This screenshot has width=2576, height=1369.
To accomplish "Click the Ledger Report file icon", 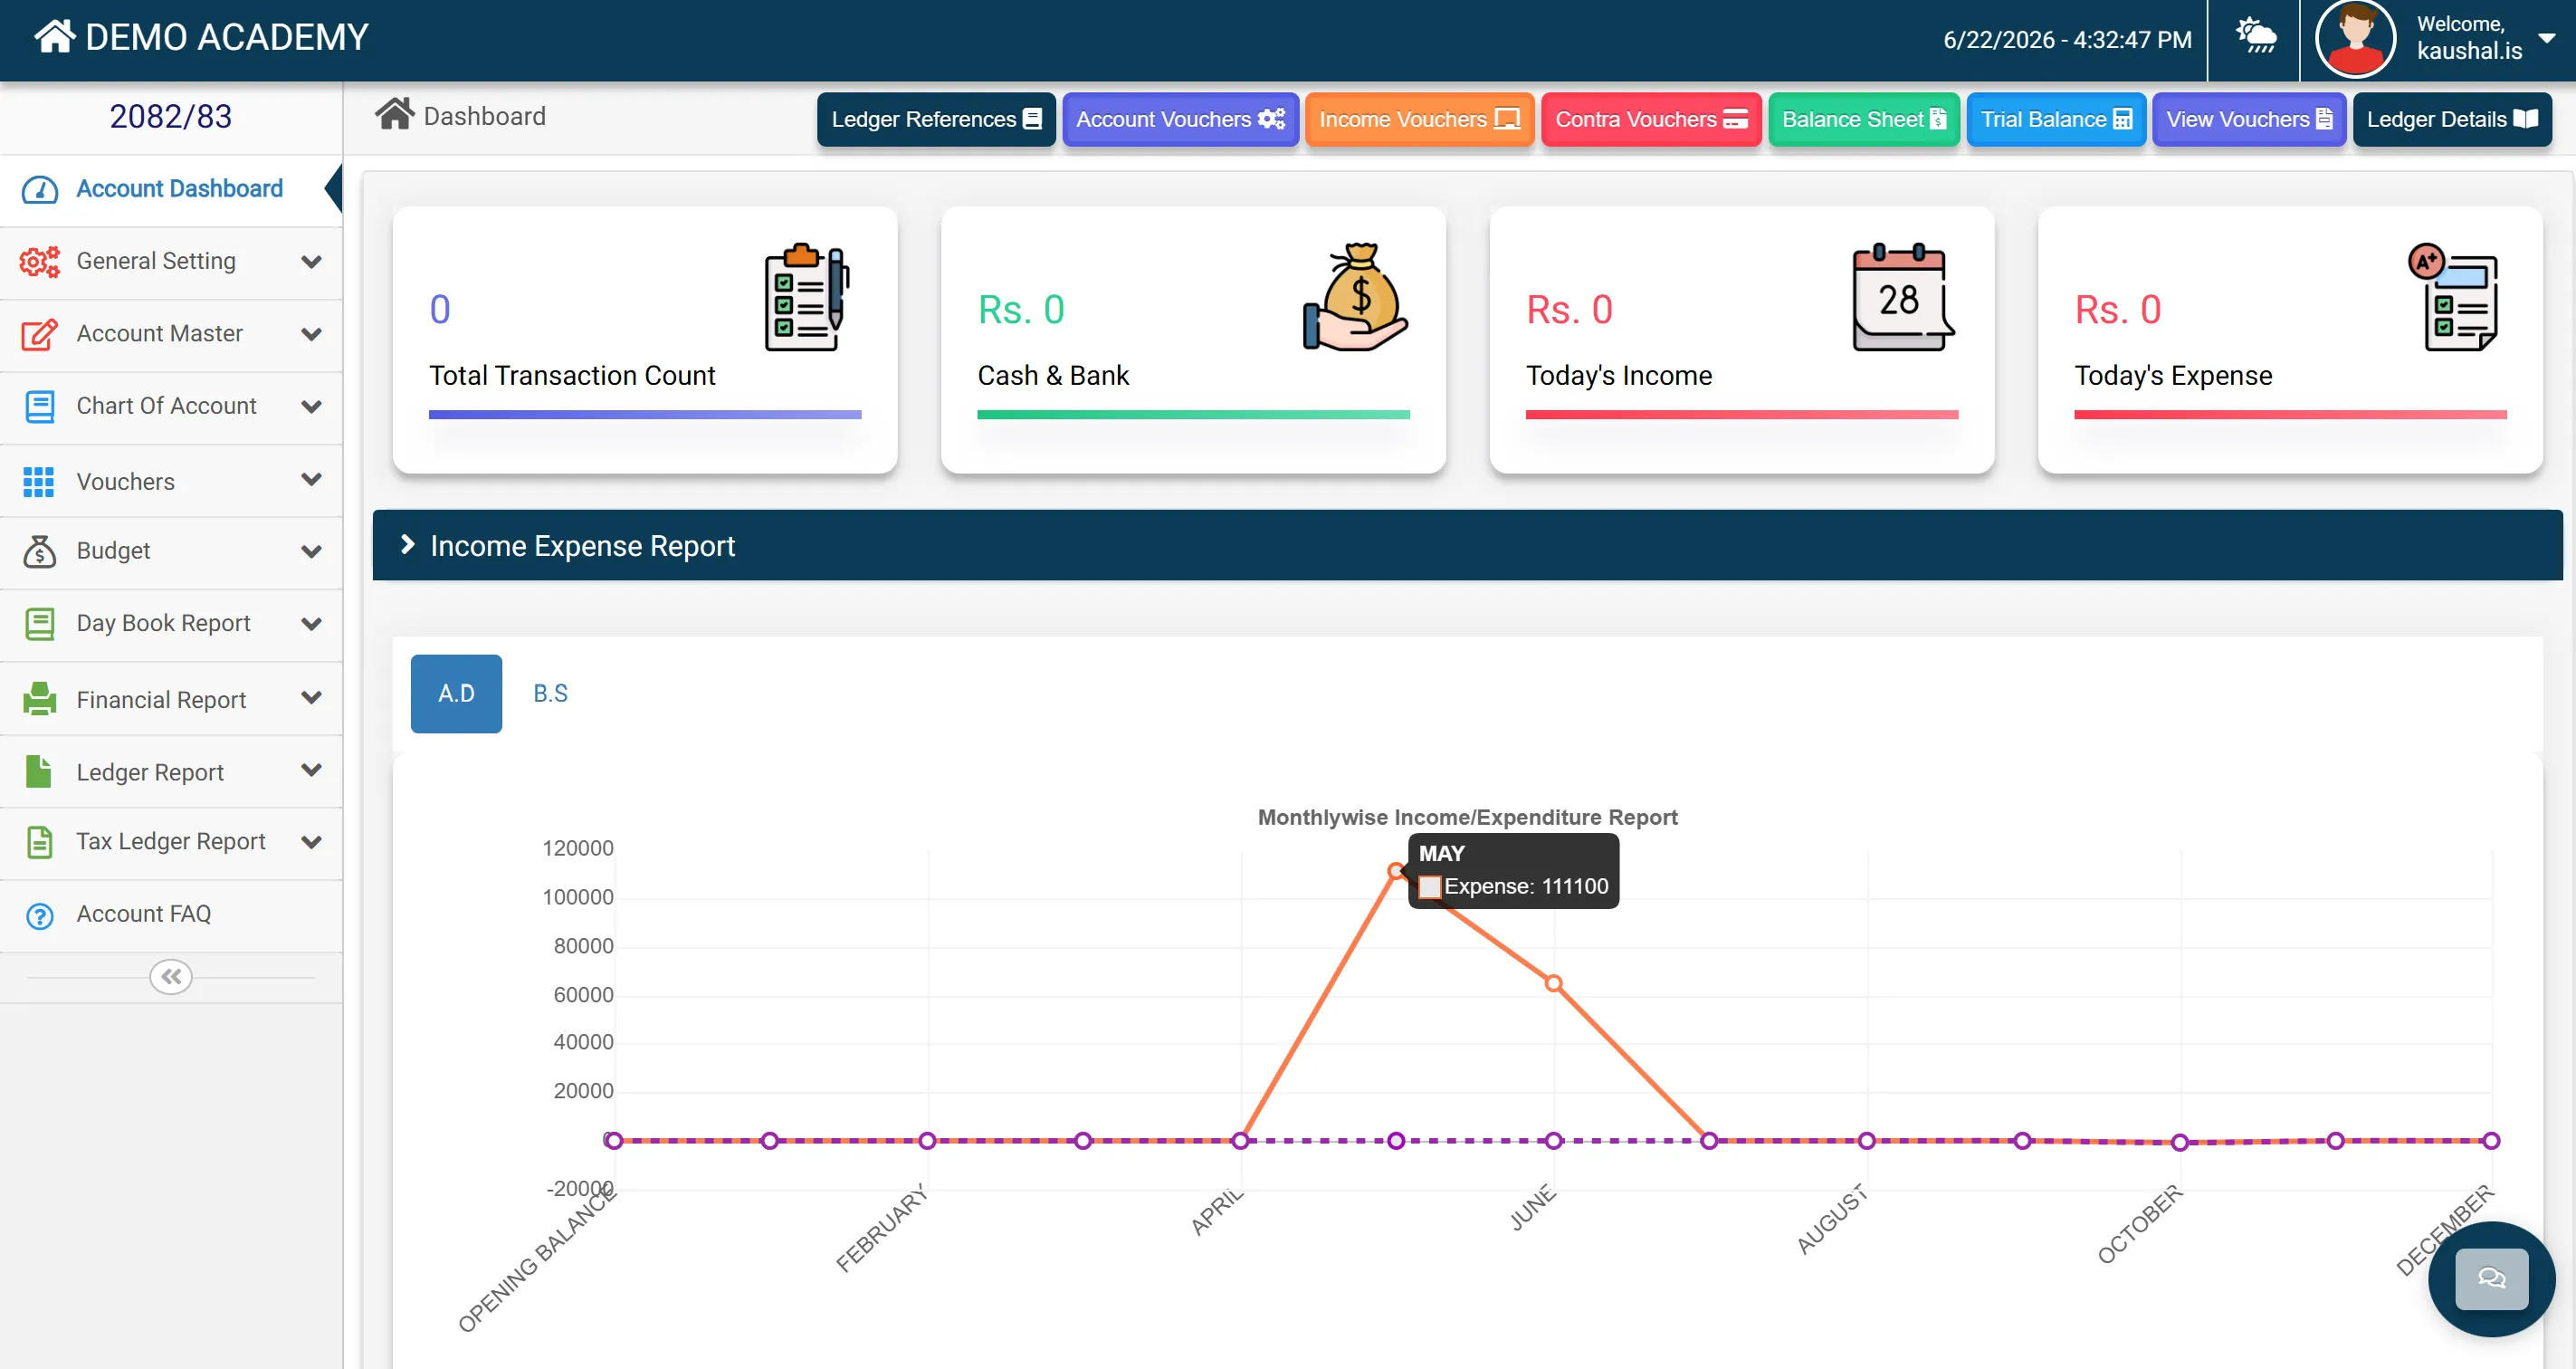I will [39, 771].
